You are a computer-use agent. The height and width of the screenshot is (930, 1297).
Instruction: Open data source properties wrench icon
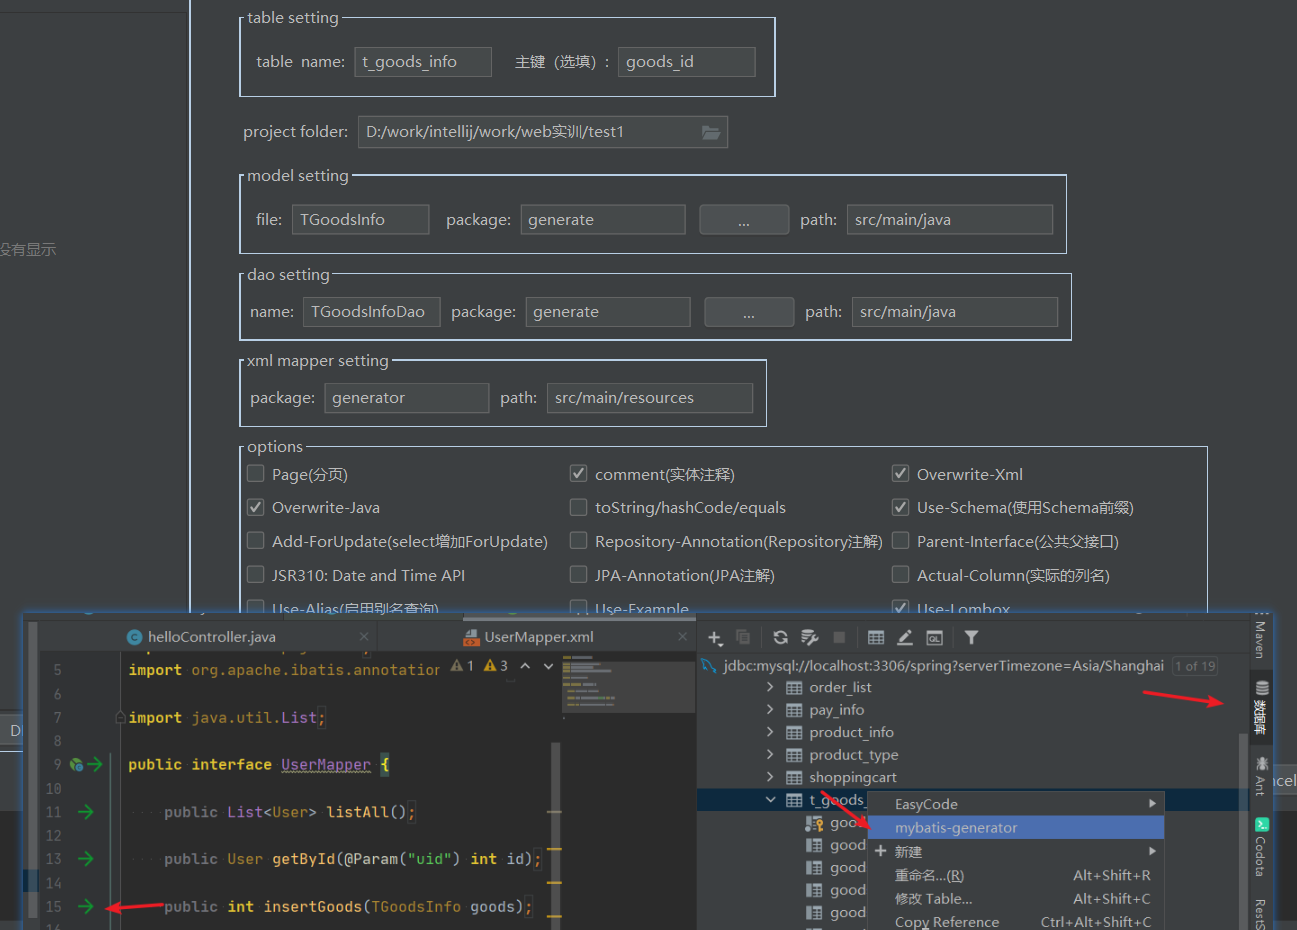(x=810, y=637)
